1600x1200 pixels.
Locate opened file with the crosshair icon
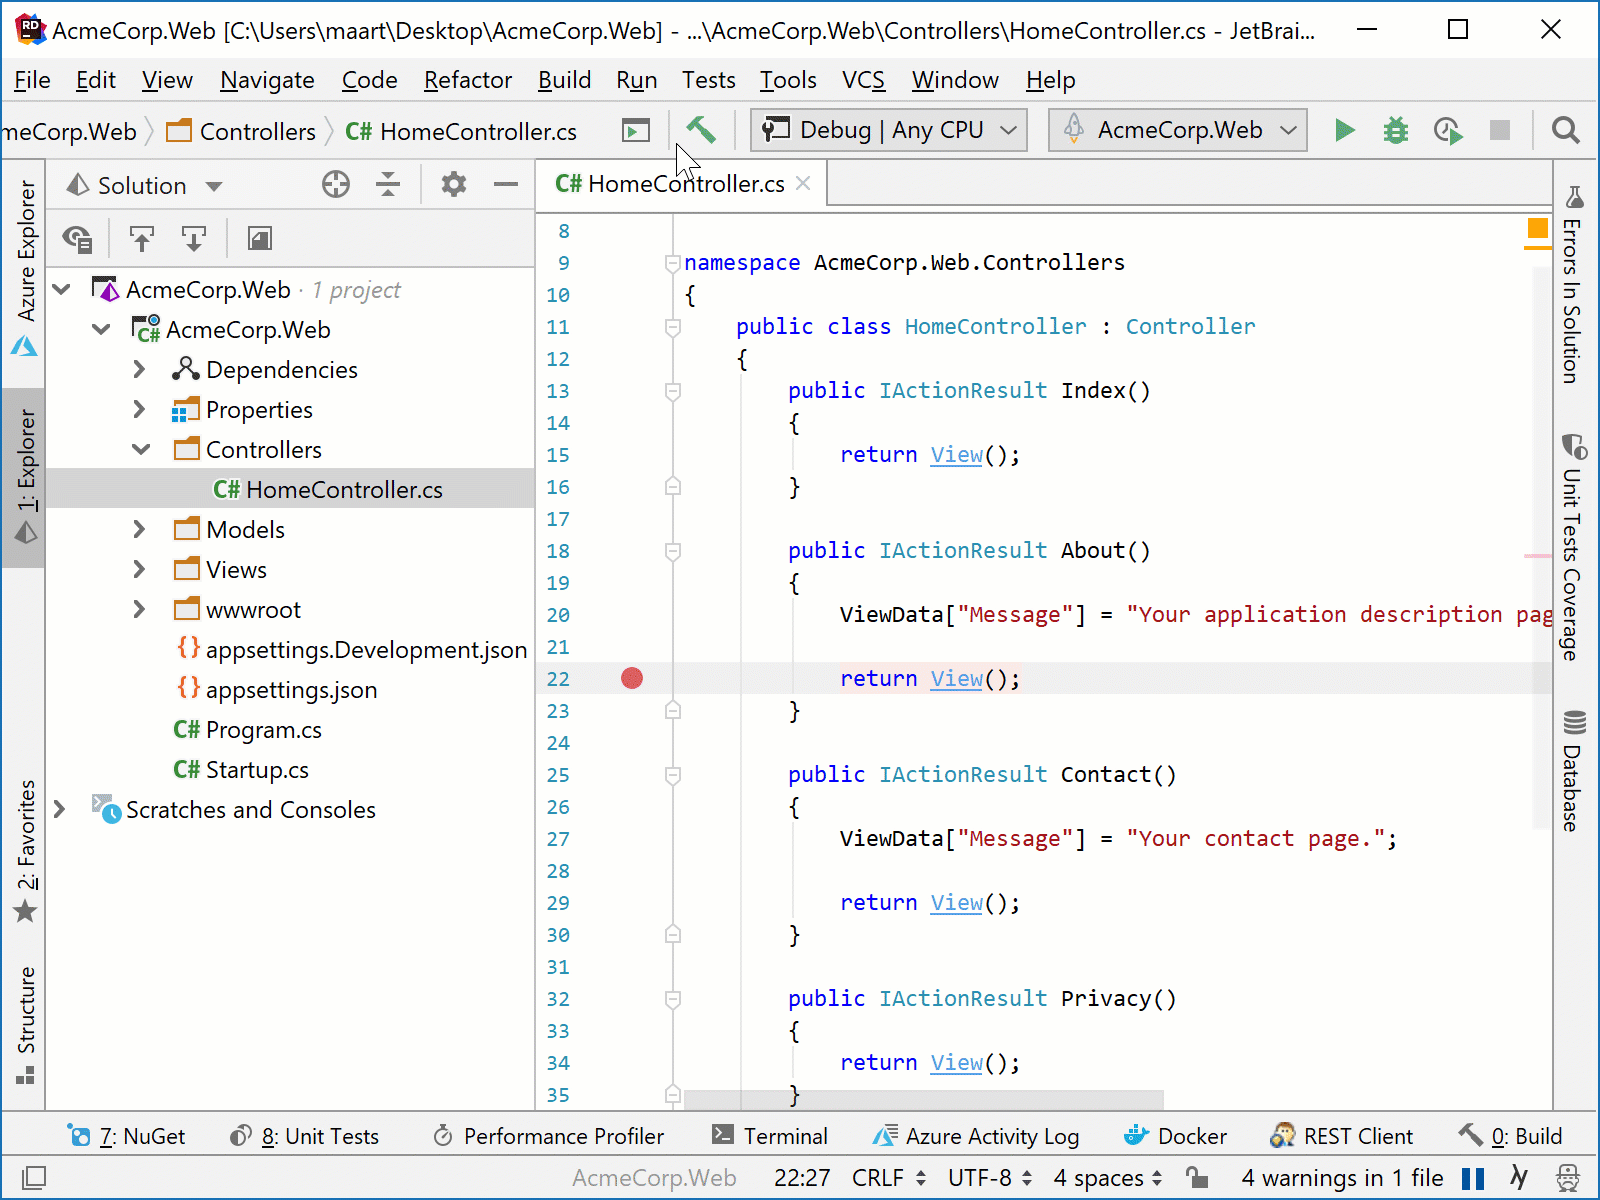335,184
